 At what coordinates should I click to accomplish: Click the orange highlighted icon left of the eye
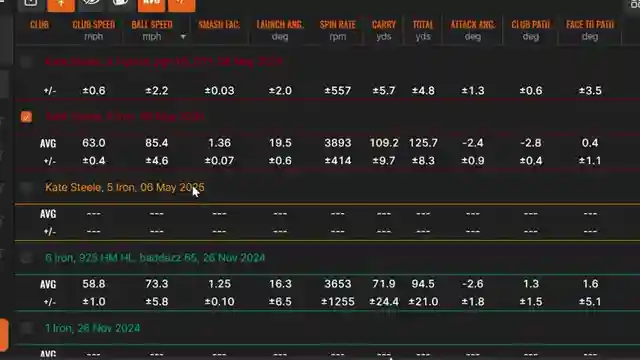[x=61, y=4]
